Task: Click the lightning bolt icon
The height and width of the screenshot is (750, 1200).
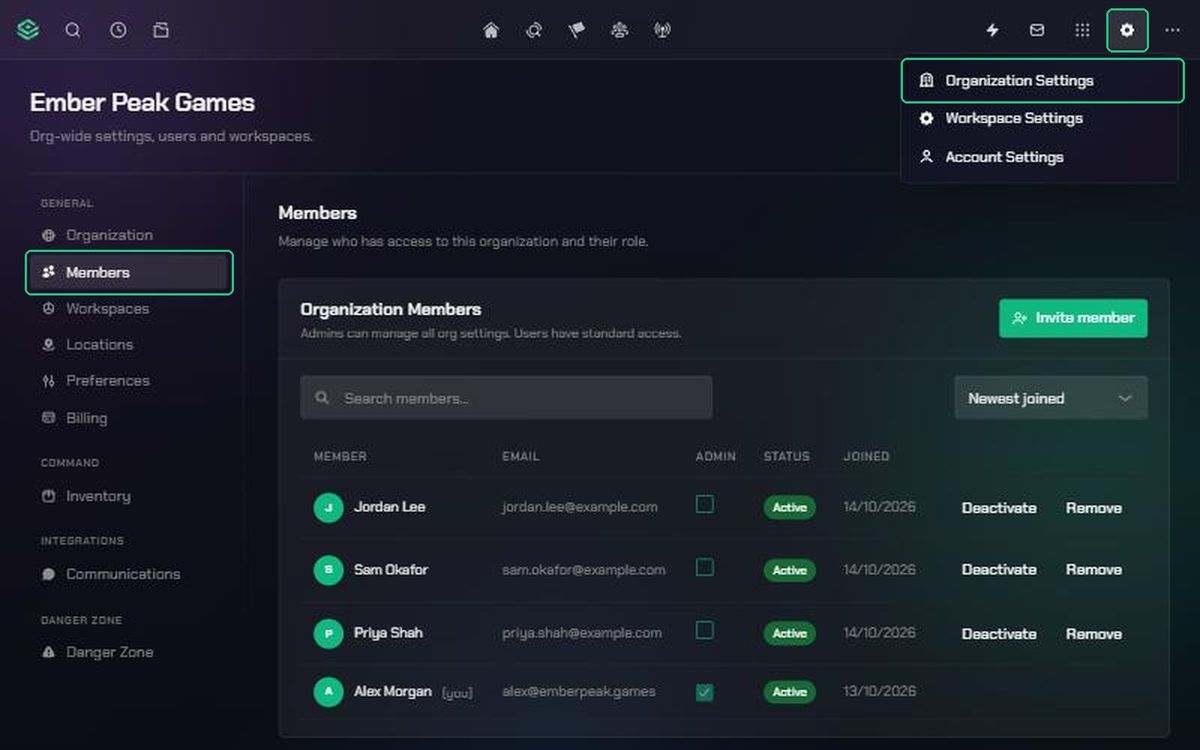Action: pos(992,30)
